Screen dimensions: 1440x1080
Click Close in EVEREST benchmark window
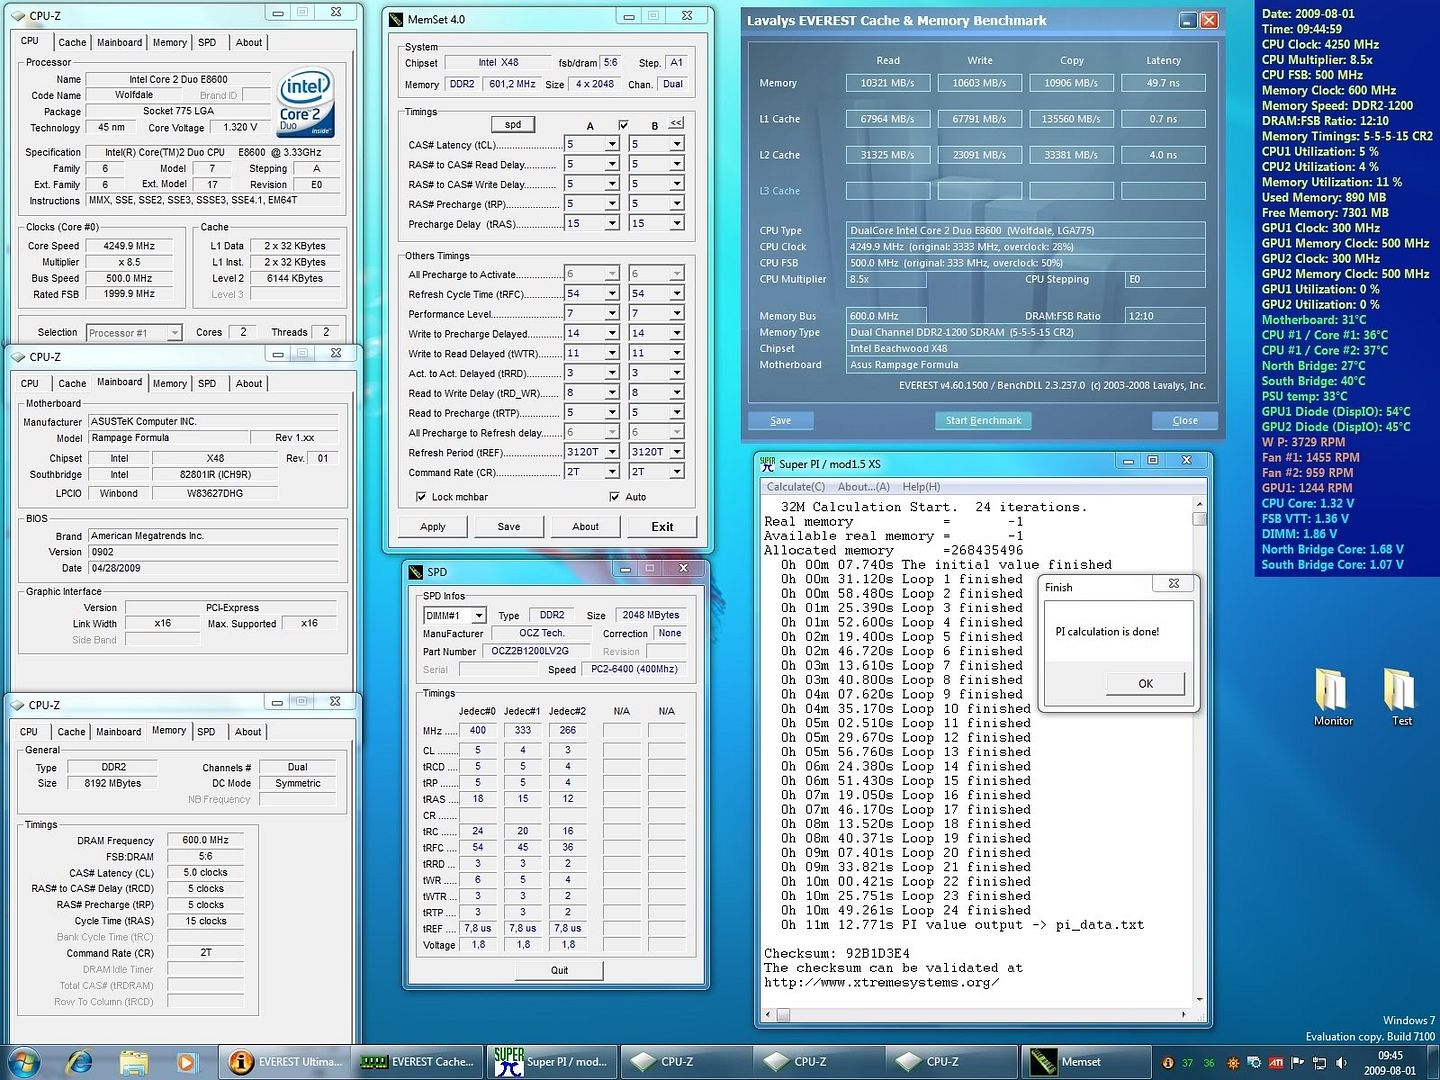1185,421
